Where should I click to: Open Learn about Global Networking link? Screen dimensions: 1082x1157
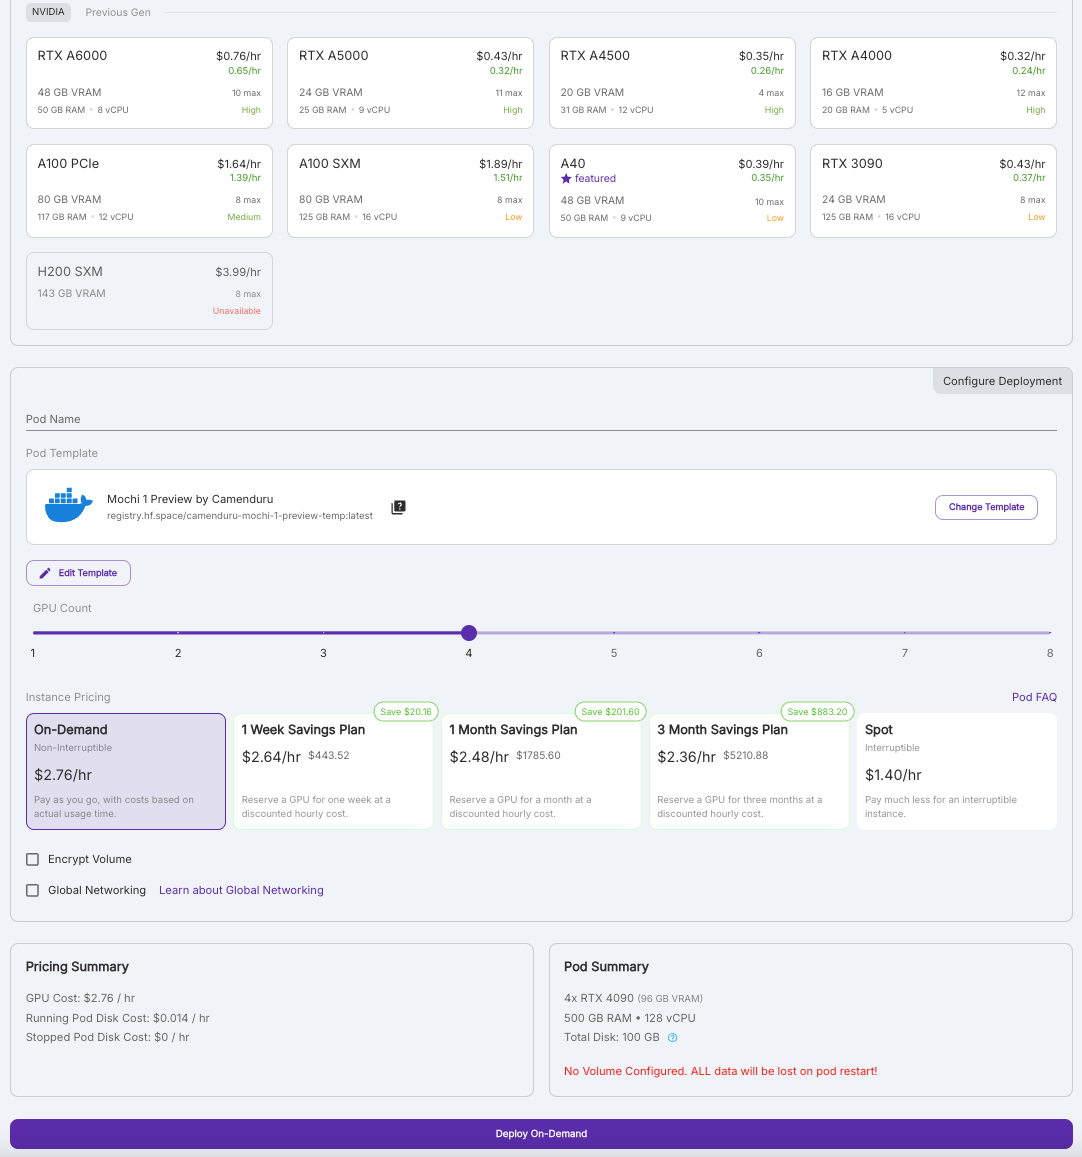pos(241,890)
